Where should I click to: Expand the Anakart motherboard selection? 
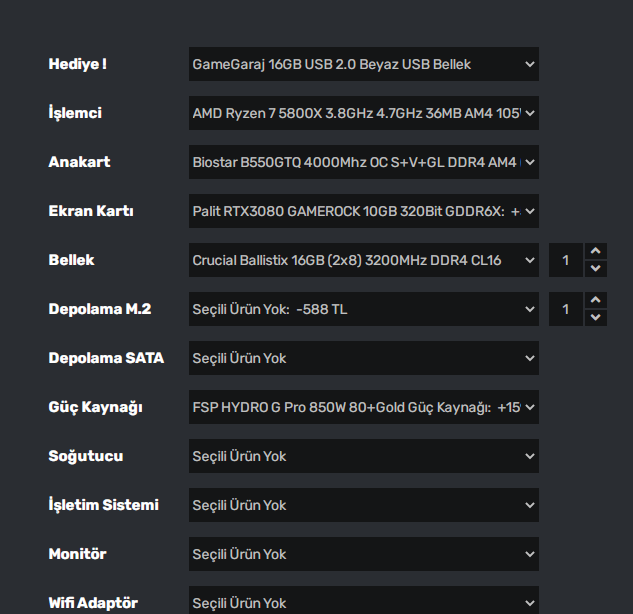[363, 162]
